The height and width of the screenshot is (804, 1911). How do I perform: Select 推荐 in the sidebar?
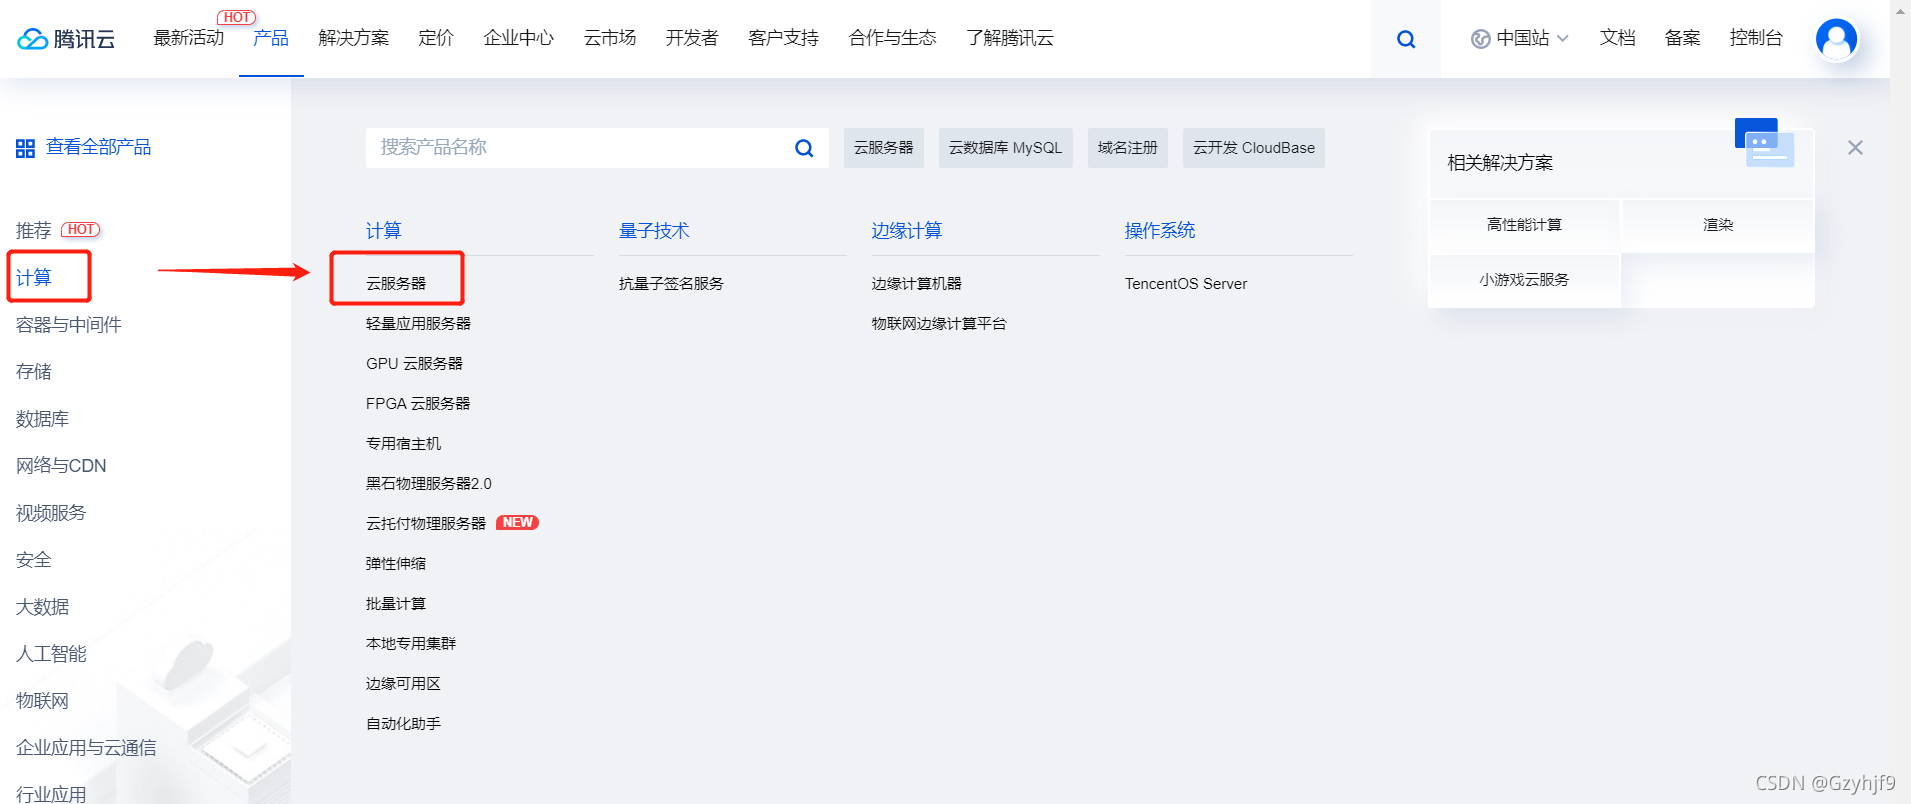(33, 231)
